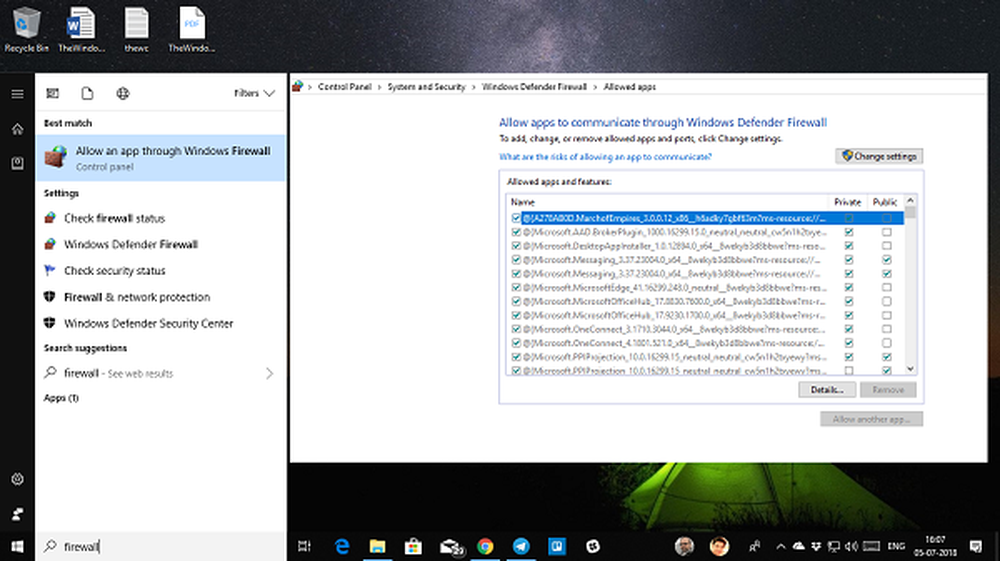Image resolution: width=1000 pixels, height=561 pixels.
Task: Click the Home icon in search sidebar
Action: (x=17, y=129)
